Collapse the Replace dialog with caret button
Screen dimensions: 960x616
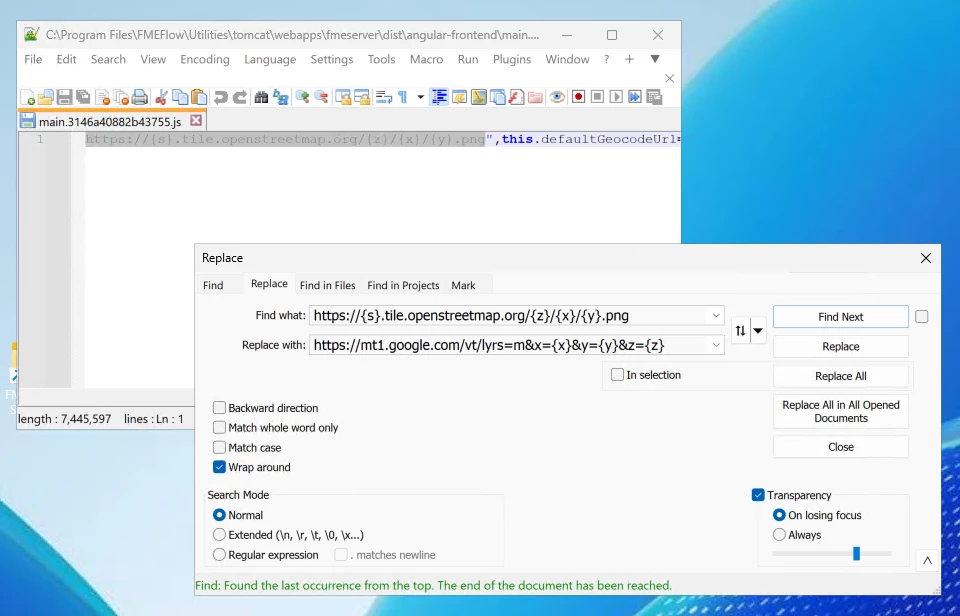(x=928, y=560)
